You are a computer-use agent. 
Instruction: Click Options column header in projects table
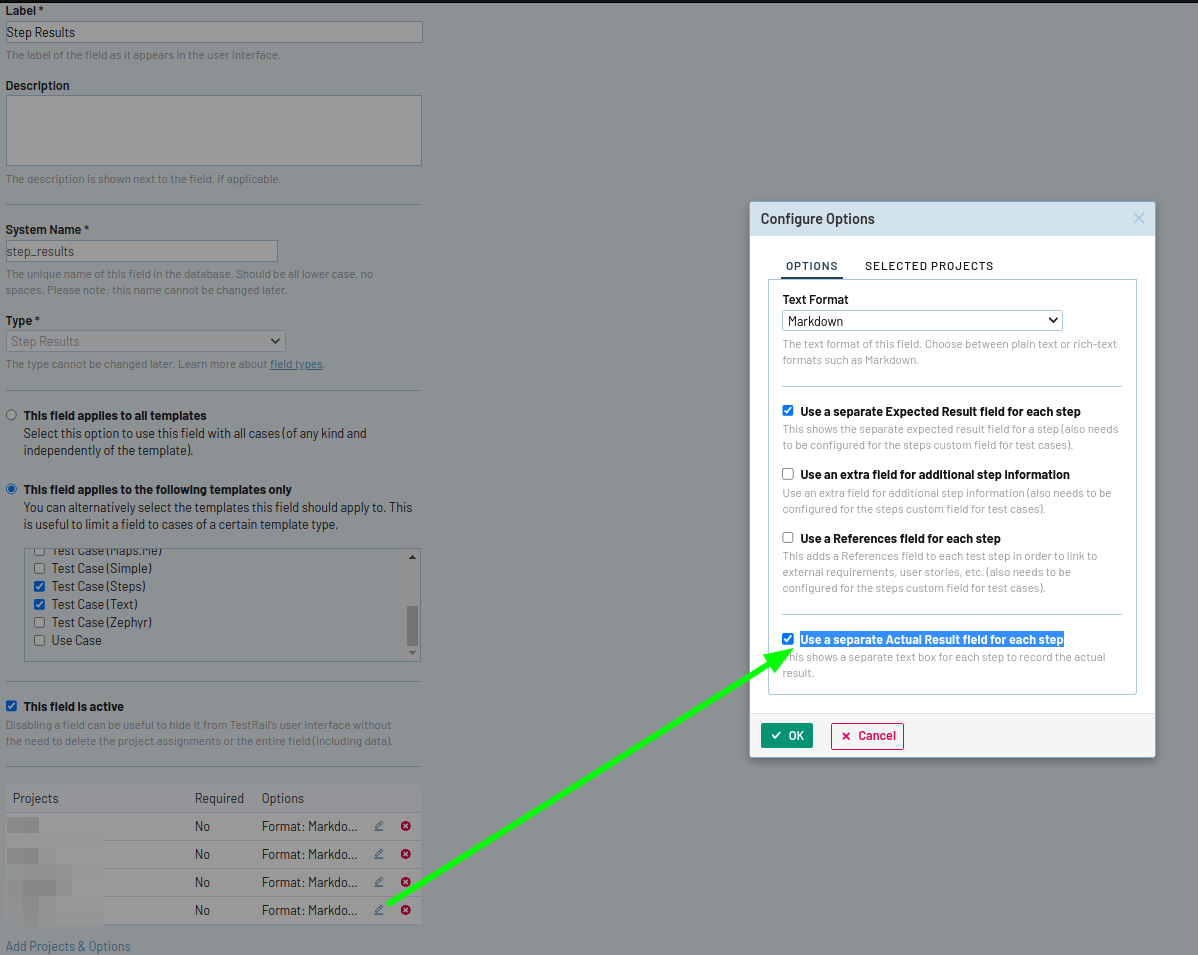coord(283,798)
